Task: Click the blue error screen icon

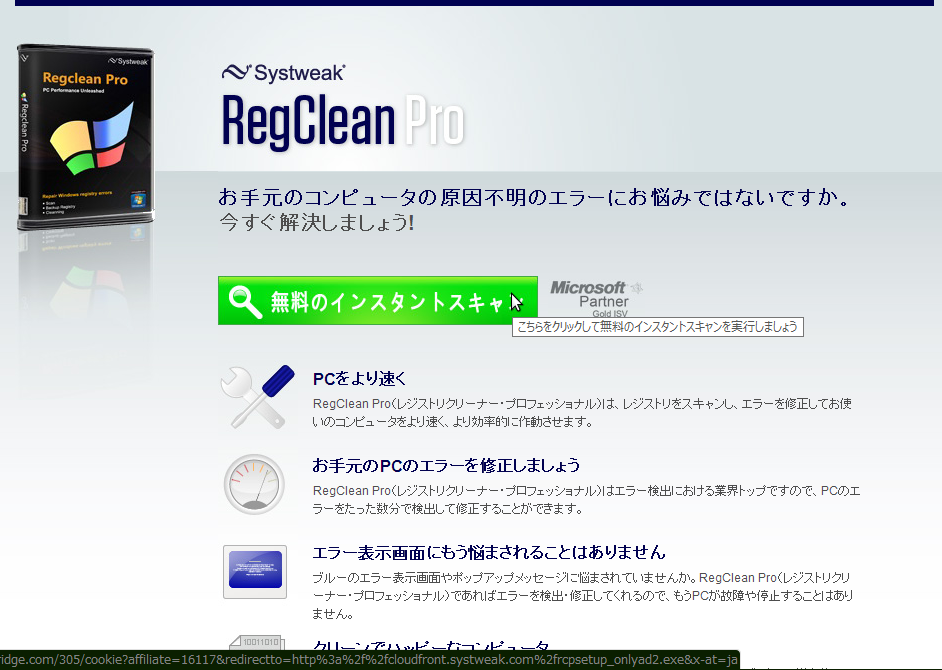Action: click(255, 571)
